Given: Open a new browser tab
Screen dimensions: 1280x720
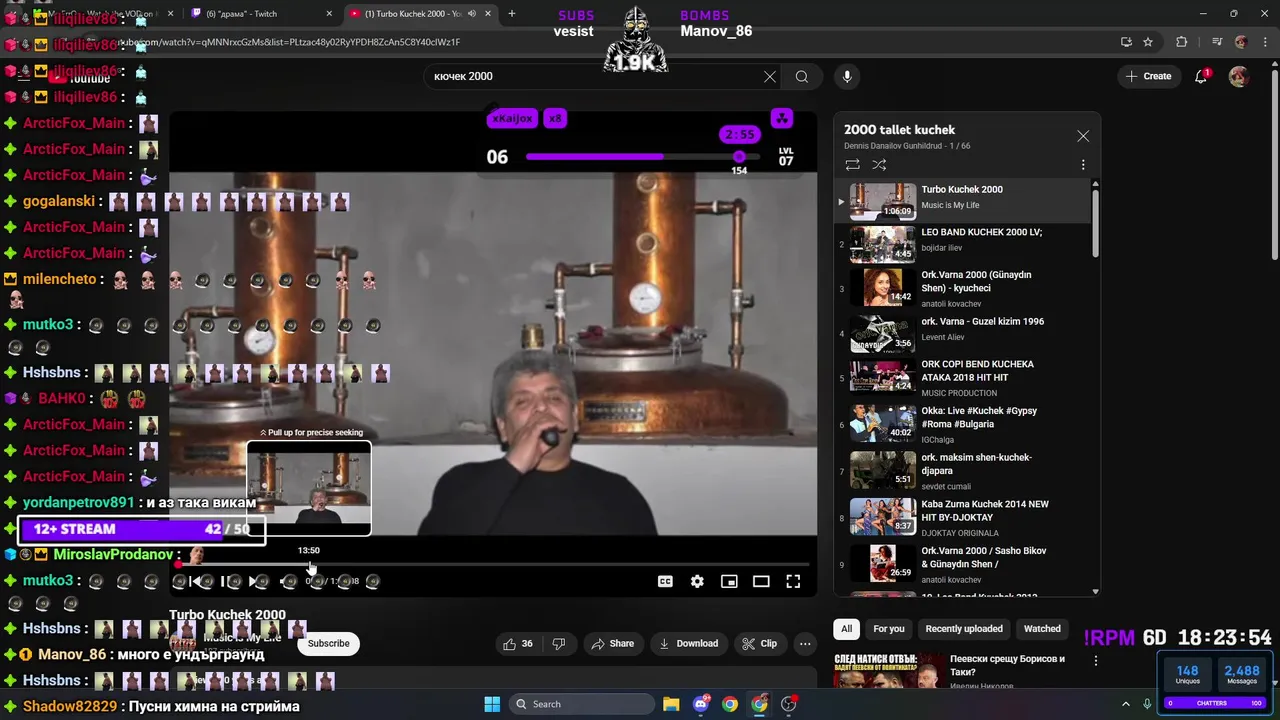Looking at the screenshot, I should point(512,14).
